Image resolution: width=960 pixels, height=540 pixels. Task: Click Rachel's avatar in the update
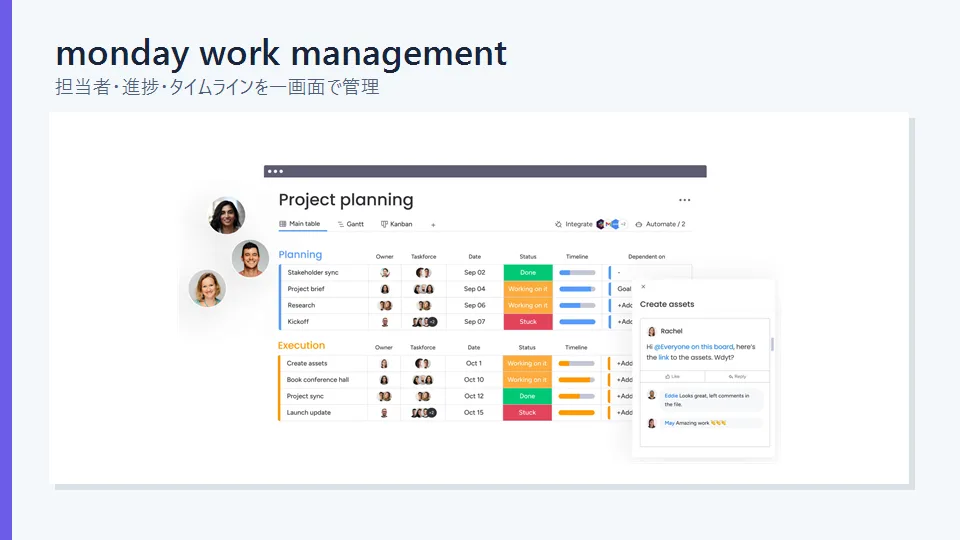651,331
